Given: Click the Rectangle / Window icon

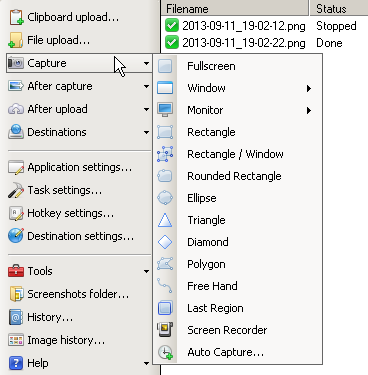Looking at the screenshot, I should [x=165, y=154].
